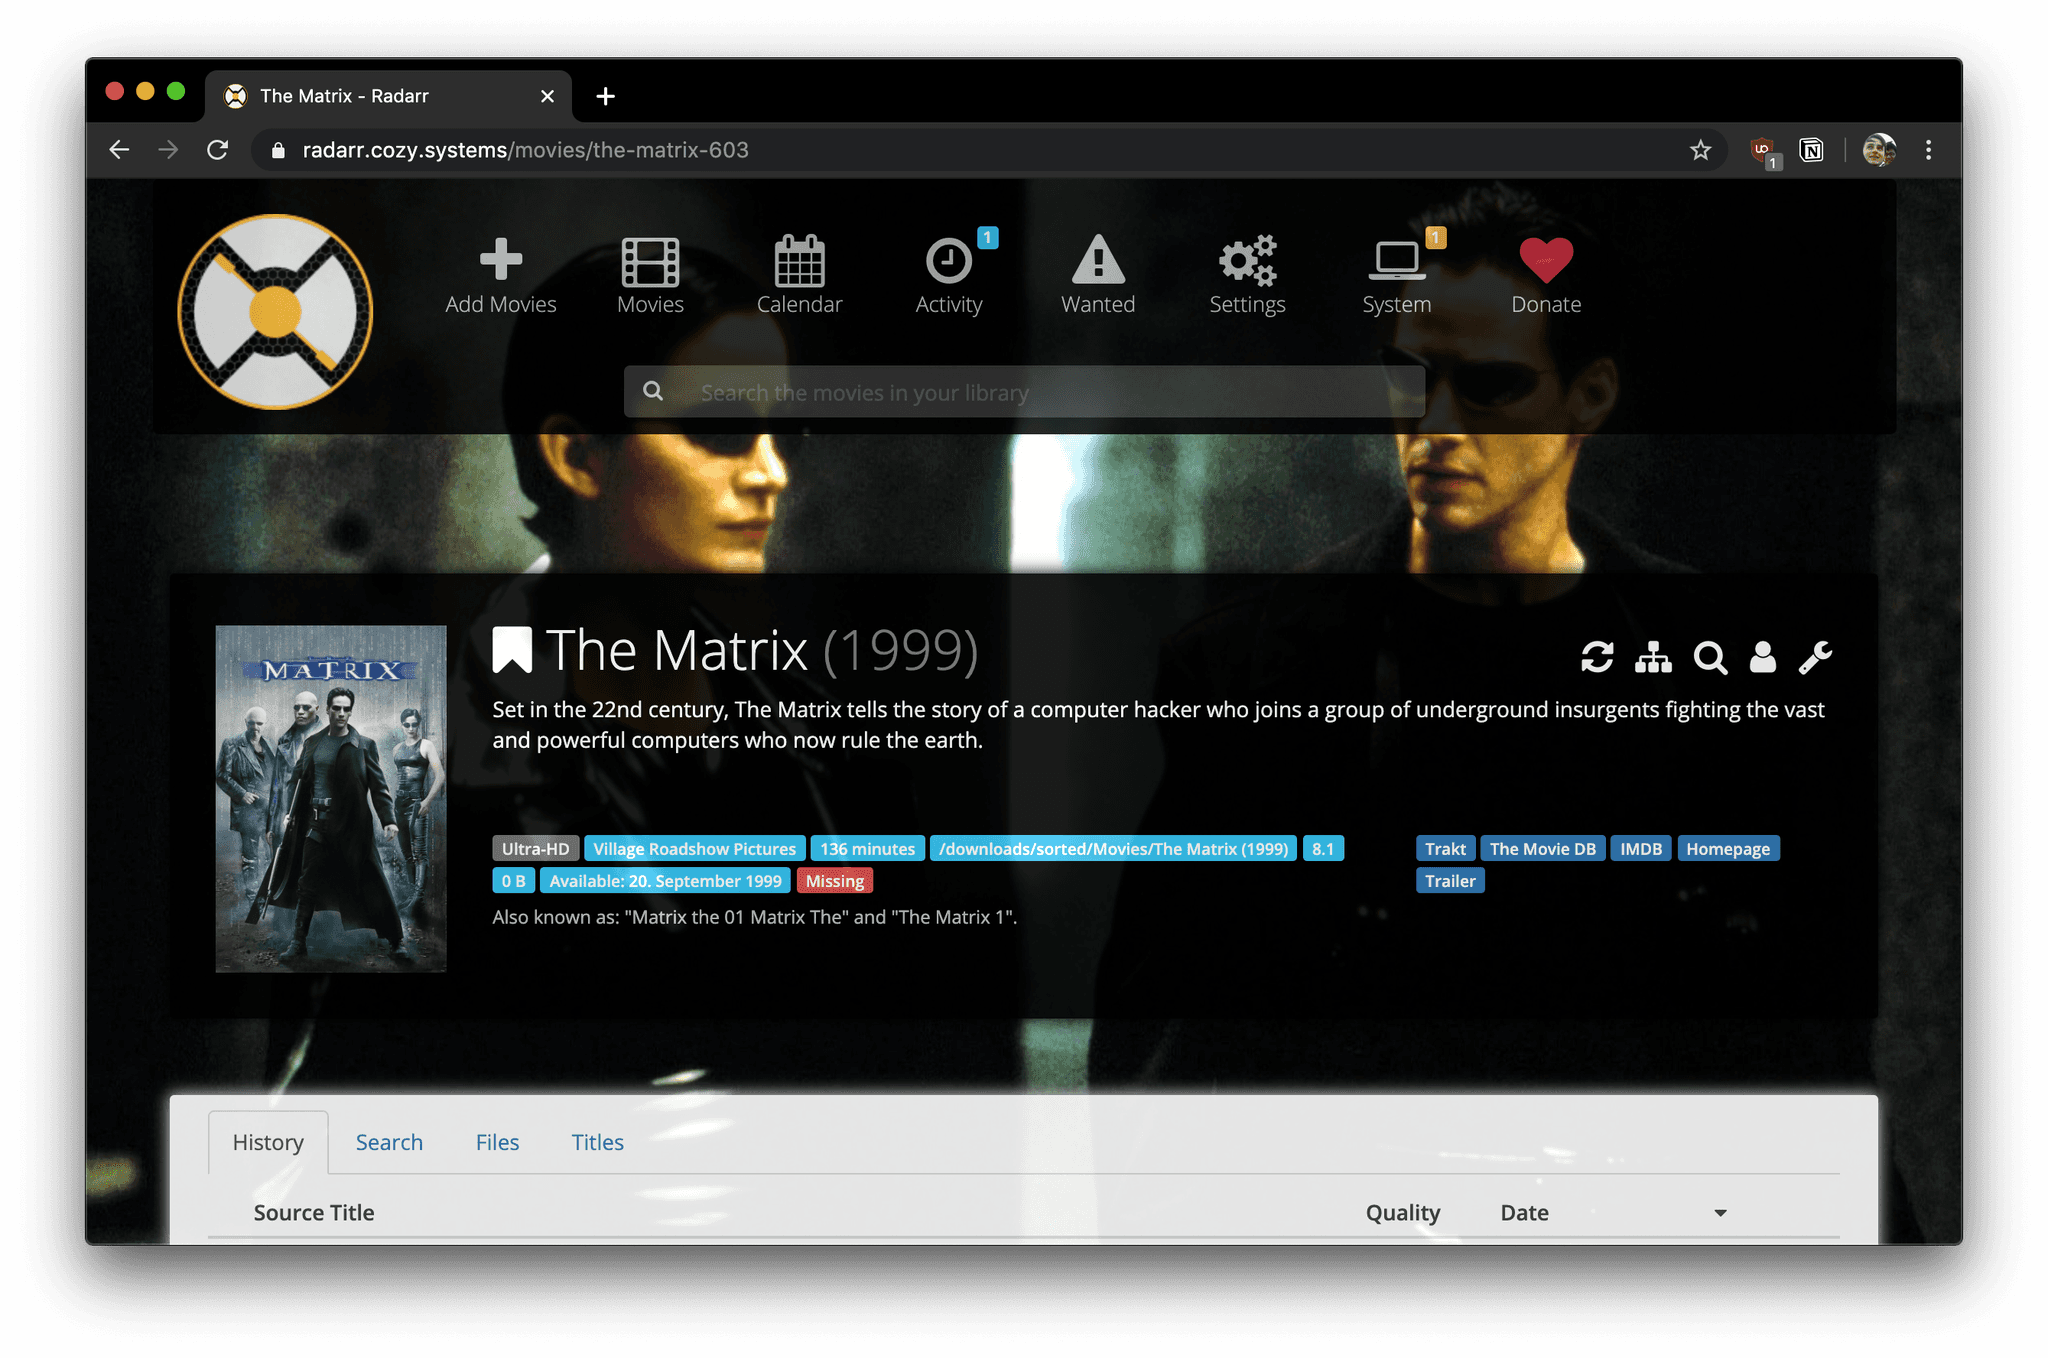This screenshot has width=2048, height=1358.
Task: Bookmark this page with the star
Action: point(1700,150)
